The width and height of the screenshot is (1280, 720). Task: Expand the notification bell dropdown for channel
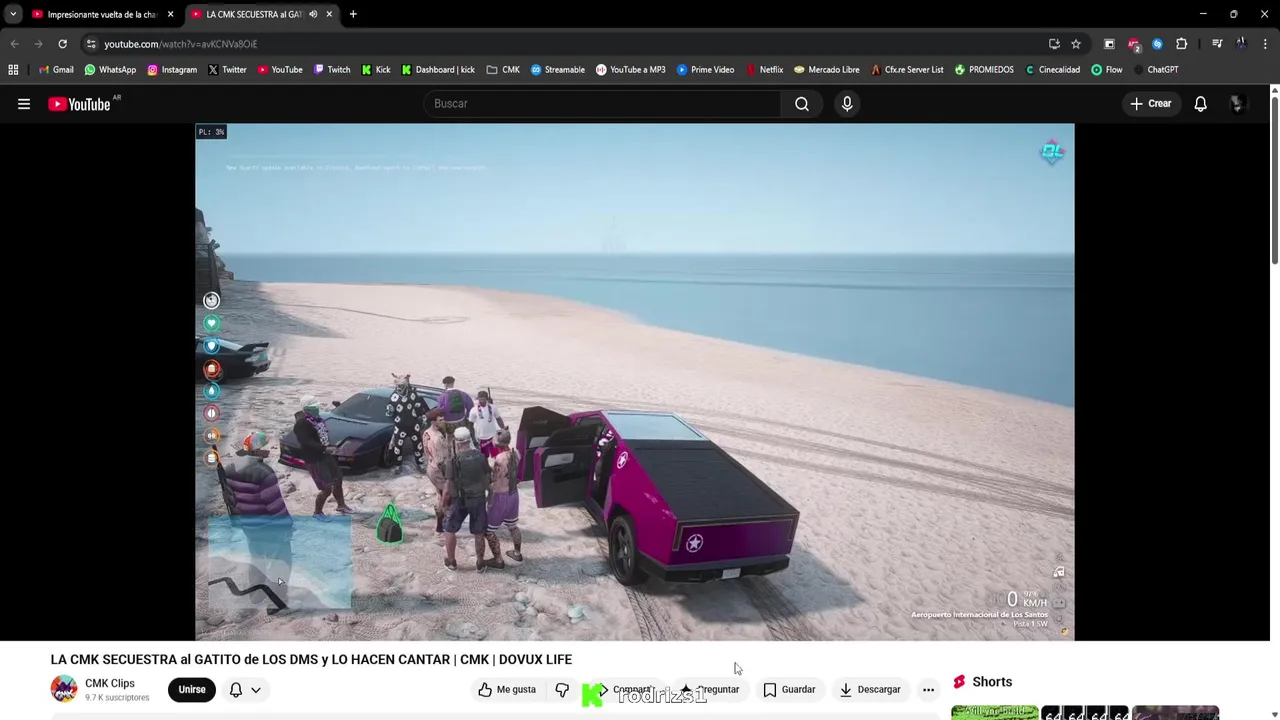click(246, 689)
